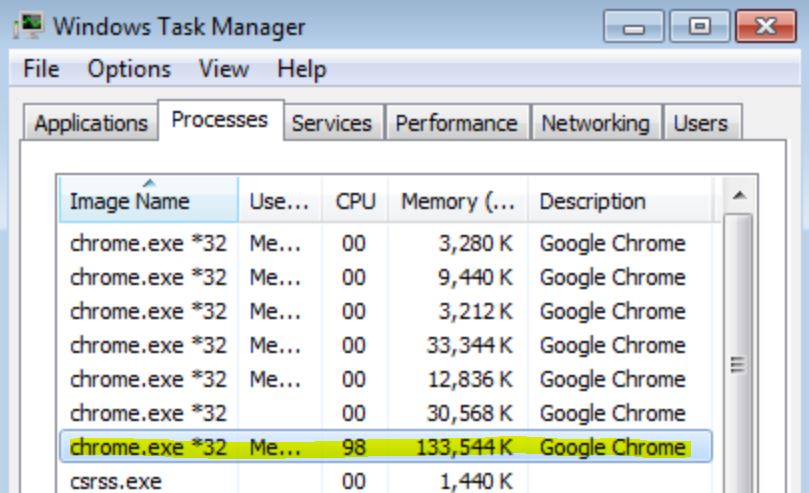Switch to the Performance tab

457,124
